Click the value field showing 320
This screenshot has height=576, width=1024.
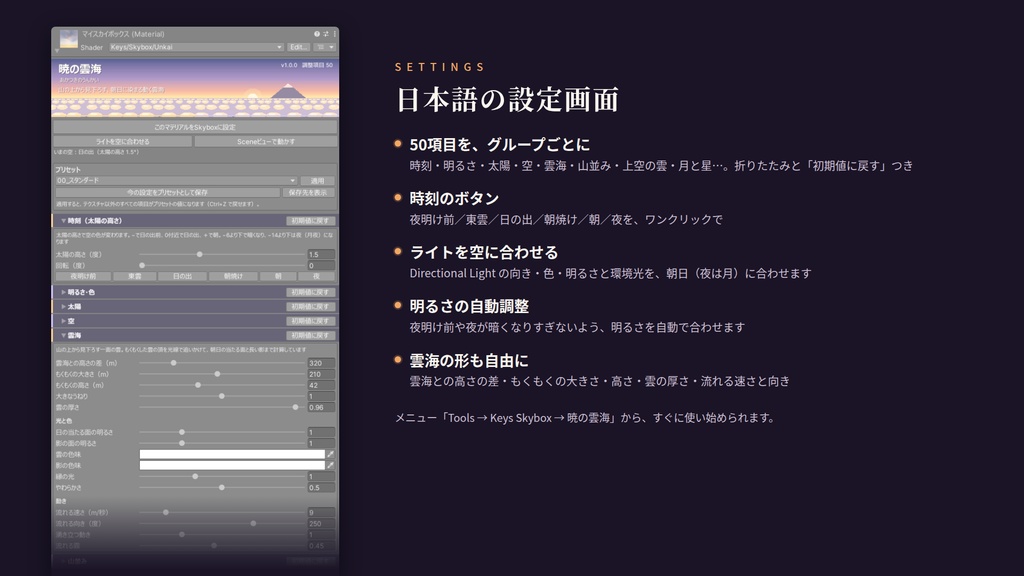(x=321, y=363)
